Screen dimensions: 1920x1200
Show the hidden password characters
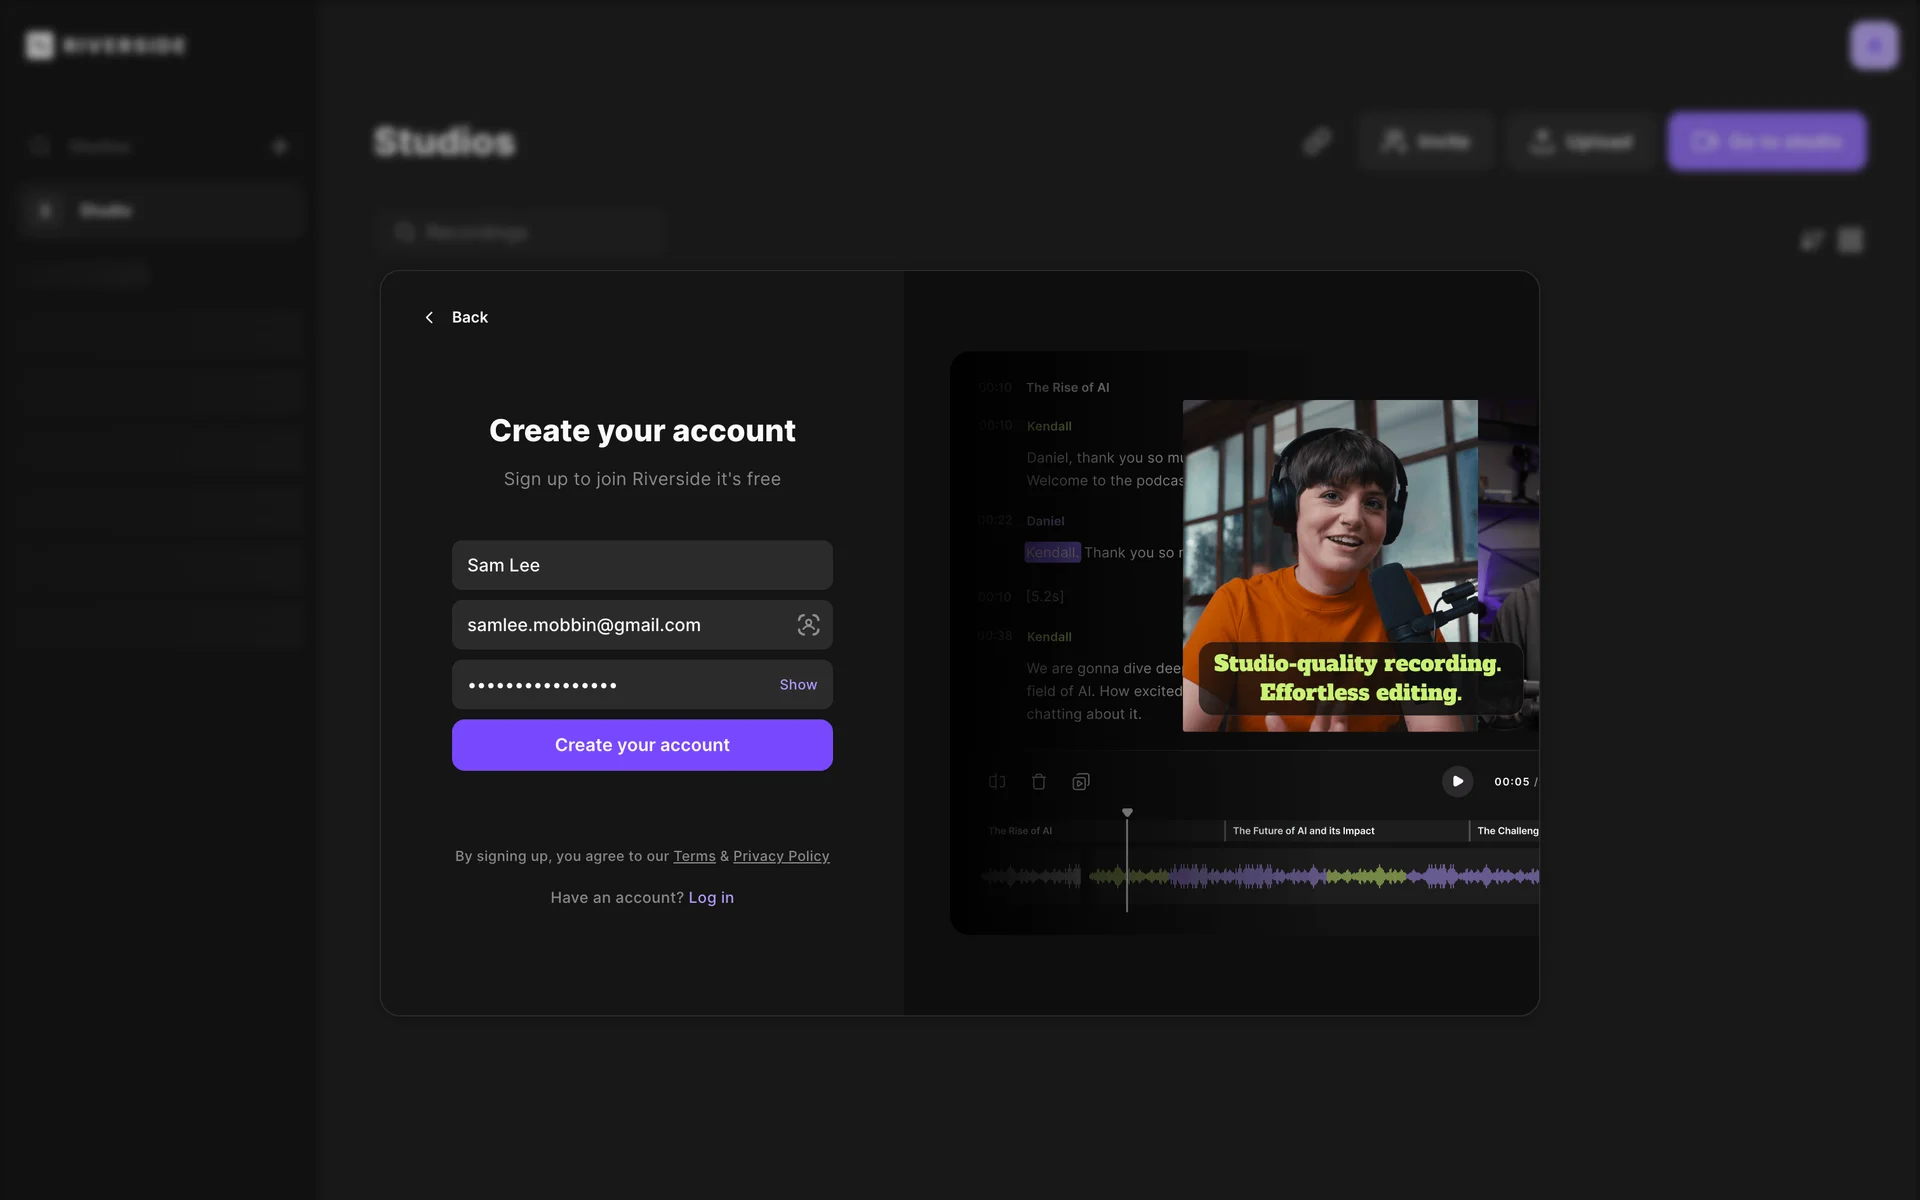tap(798, 685)
